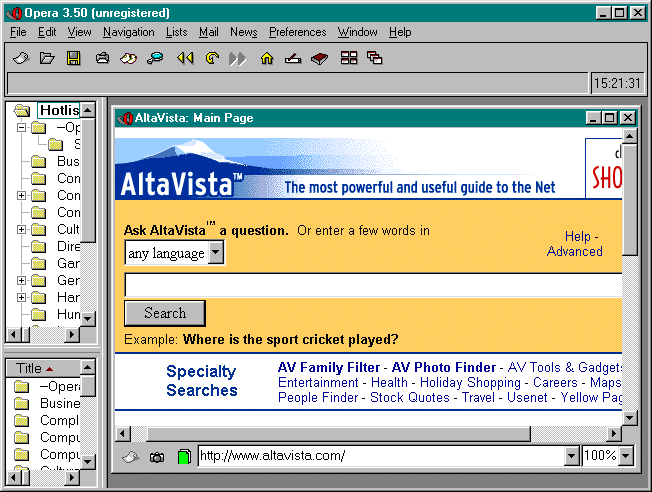This screenshot has width=652, height=492.
Task: Click the AltaVista Search button
Action: click(x=165, y=313)
